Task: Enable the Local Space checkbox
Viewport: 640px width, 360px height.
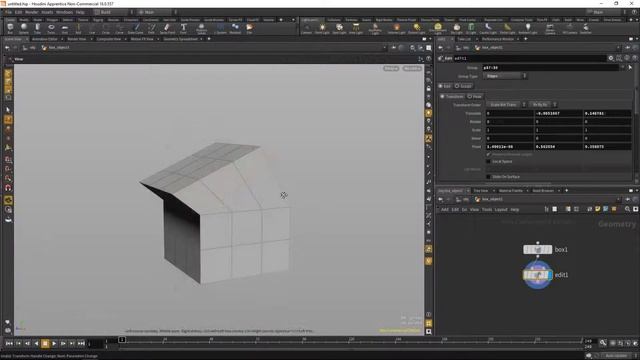Action: coord(488,162)
